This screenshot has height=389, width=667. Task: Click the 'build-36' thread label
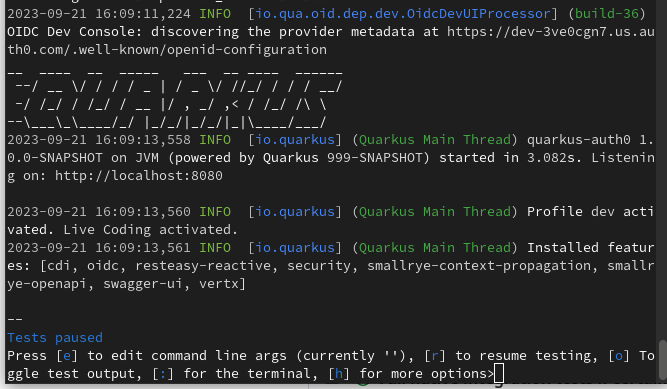click(x=607, y=14)
